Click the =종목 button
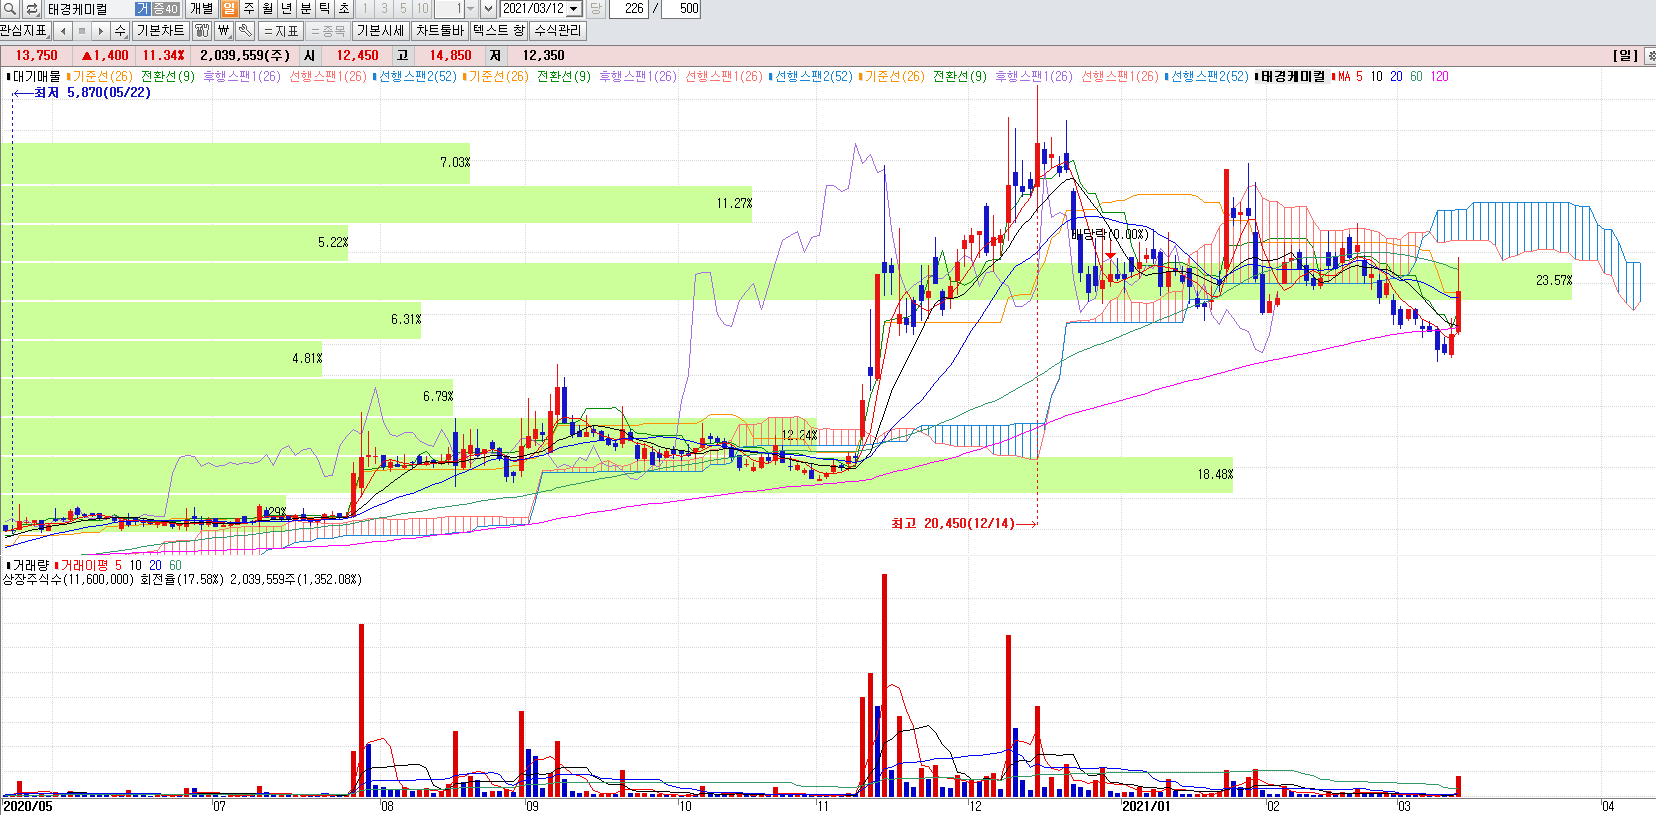This screenshot has height=815, width=1656. pyautogui.click(x=327, y=30)
